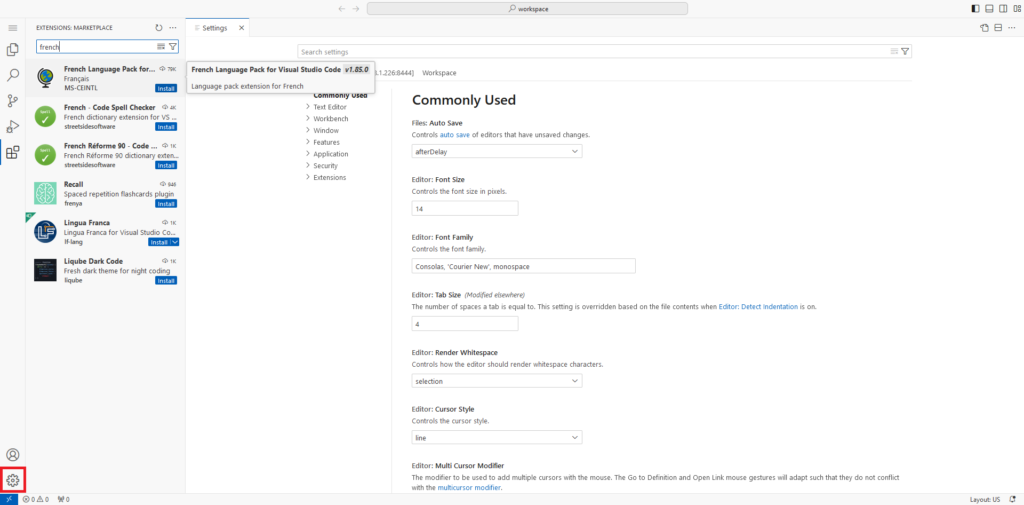Select the Settings editor tab

tap(215, 28)
